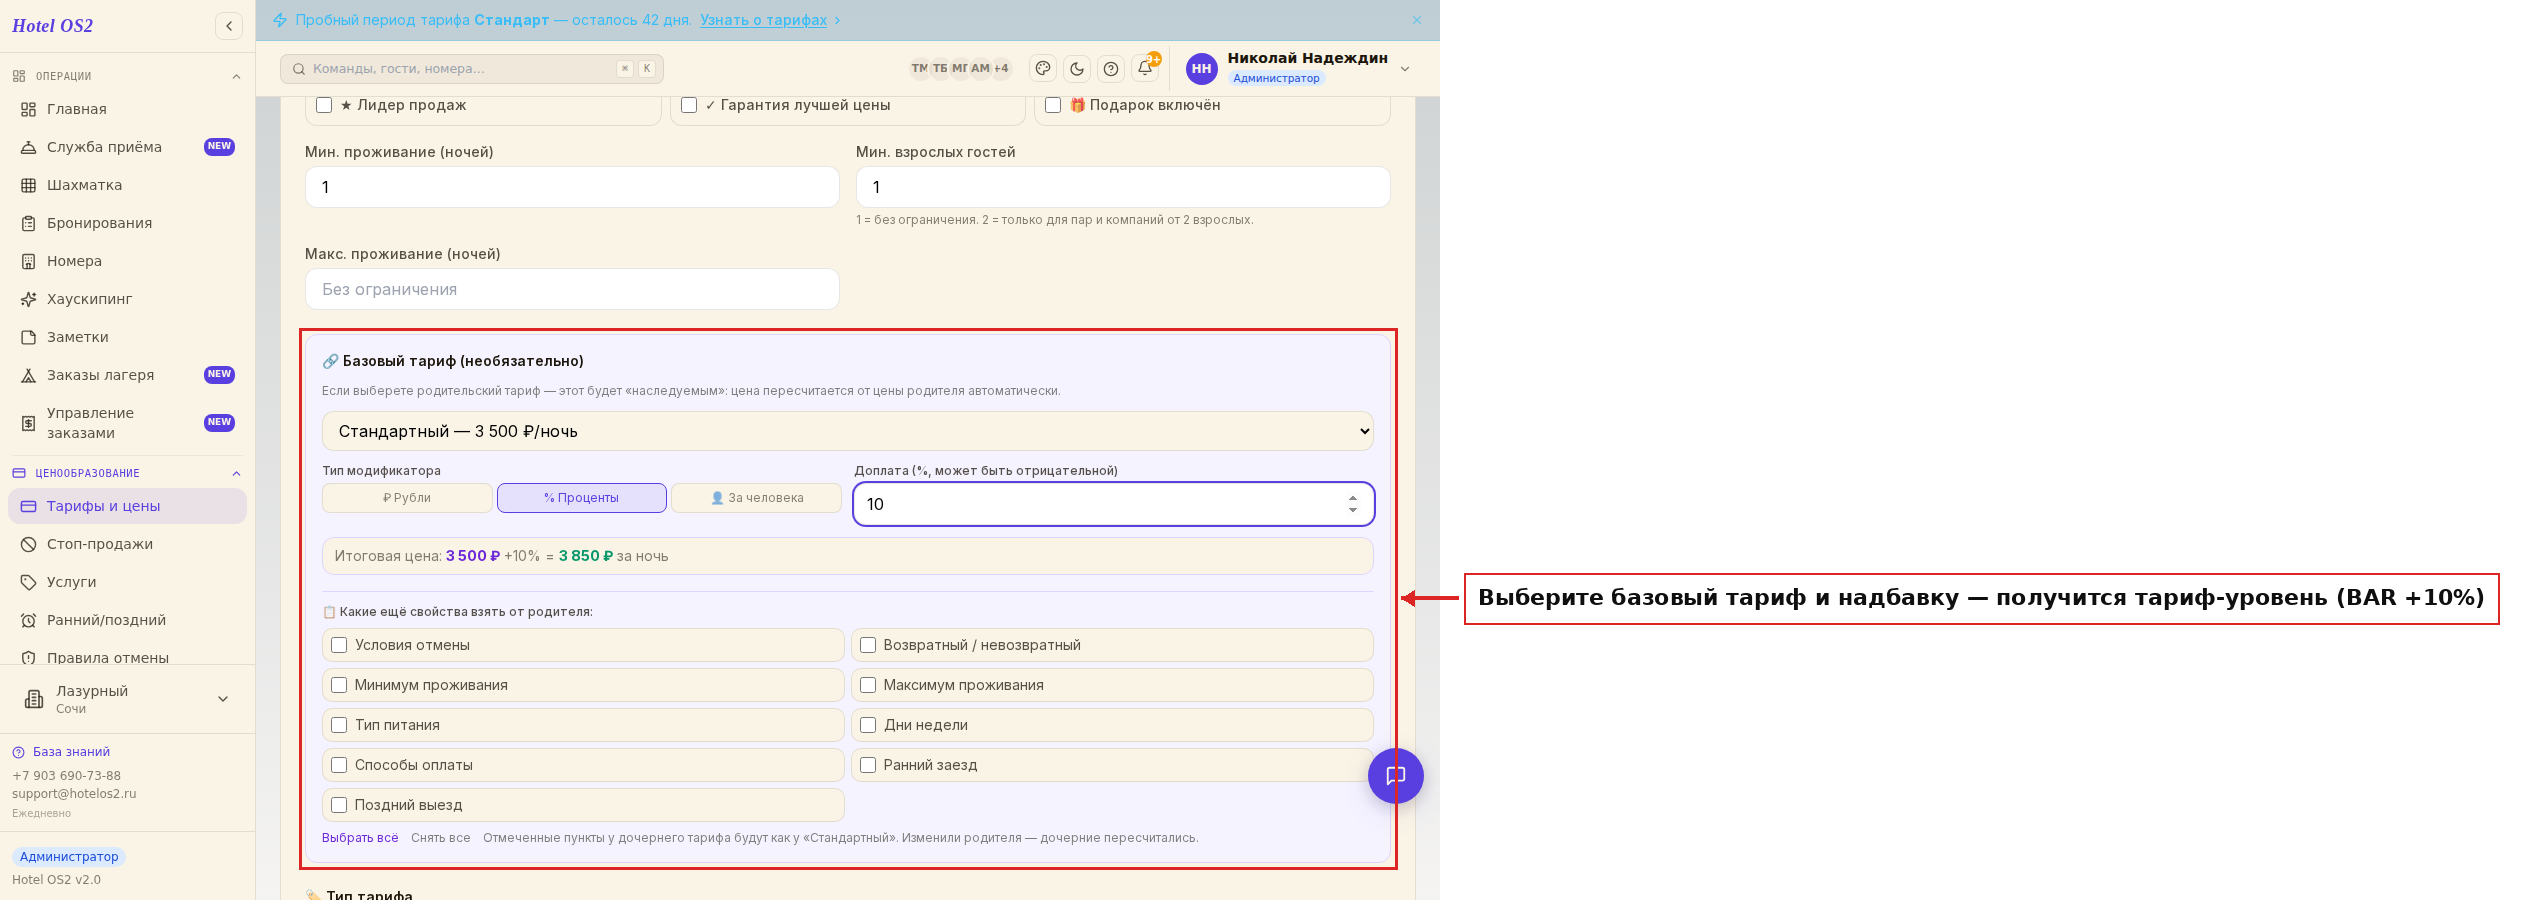Image resolution: width=2523 pixels, height=900 pixels.
Task: Increase Доплата value with stepper arrow
Action: (1353, 497)
